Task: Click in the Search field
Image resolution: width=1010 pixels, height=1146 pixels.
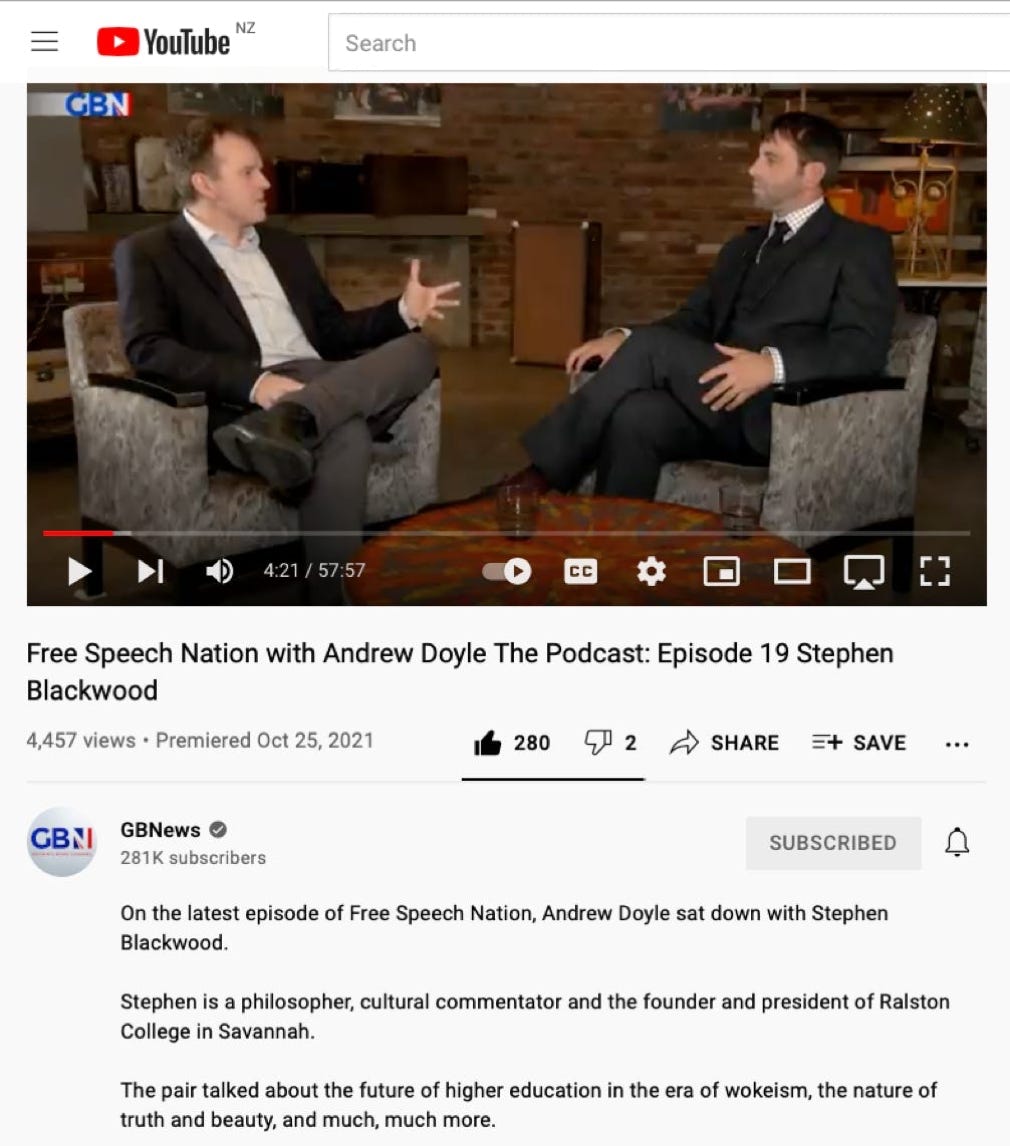Action: (x=669, y=43)
